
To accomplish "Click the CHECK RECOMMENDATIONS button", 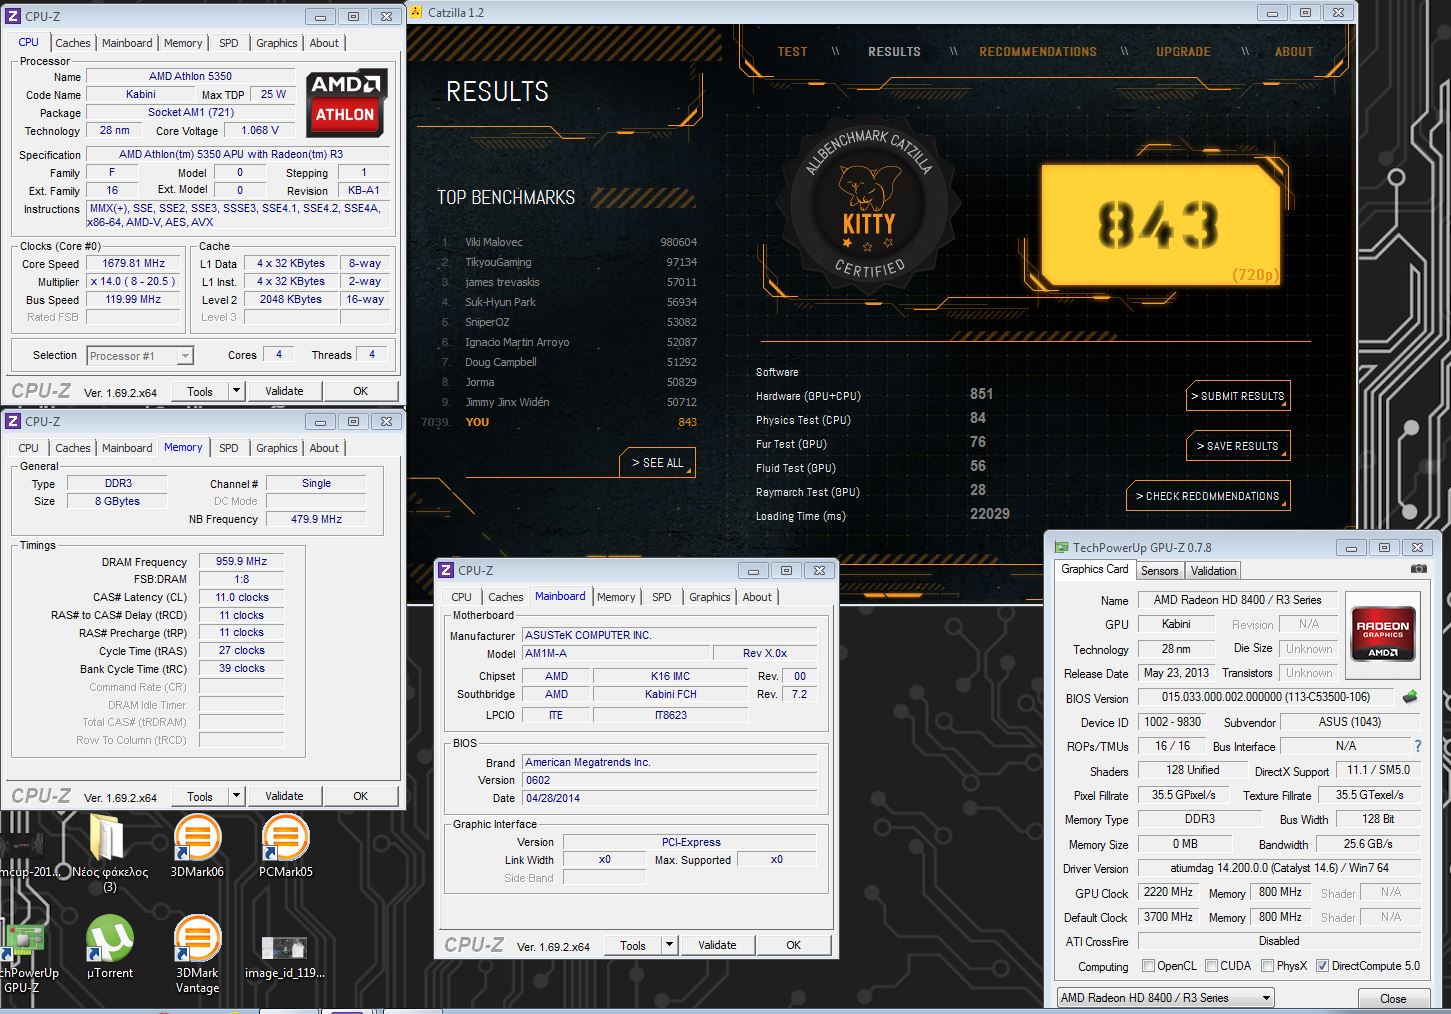I will (1208, 496).
